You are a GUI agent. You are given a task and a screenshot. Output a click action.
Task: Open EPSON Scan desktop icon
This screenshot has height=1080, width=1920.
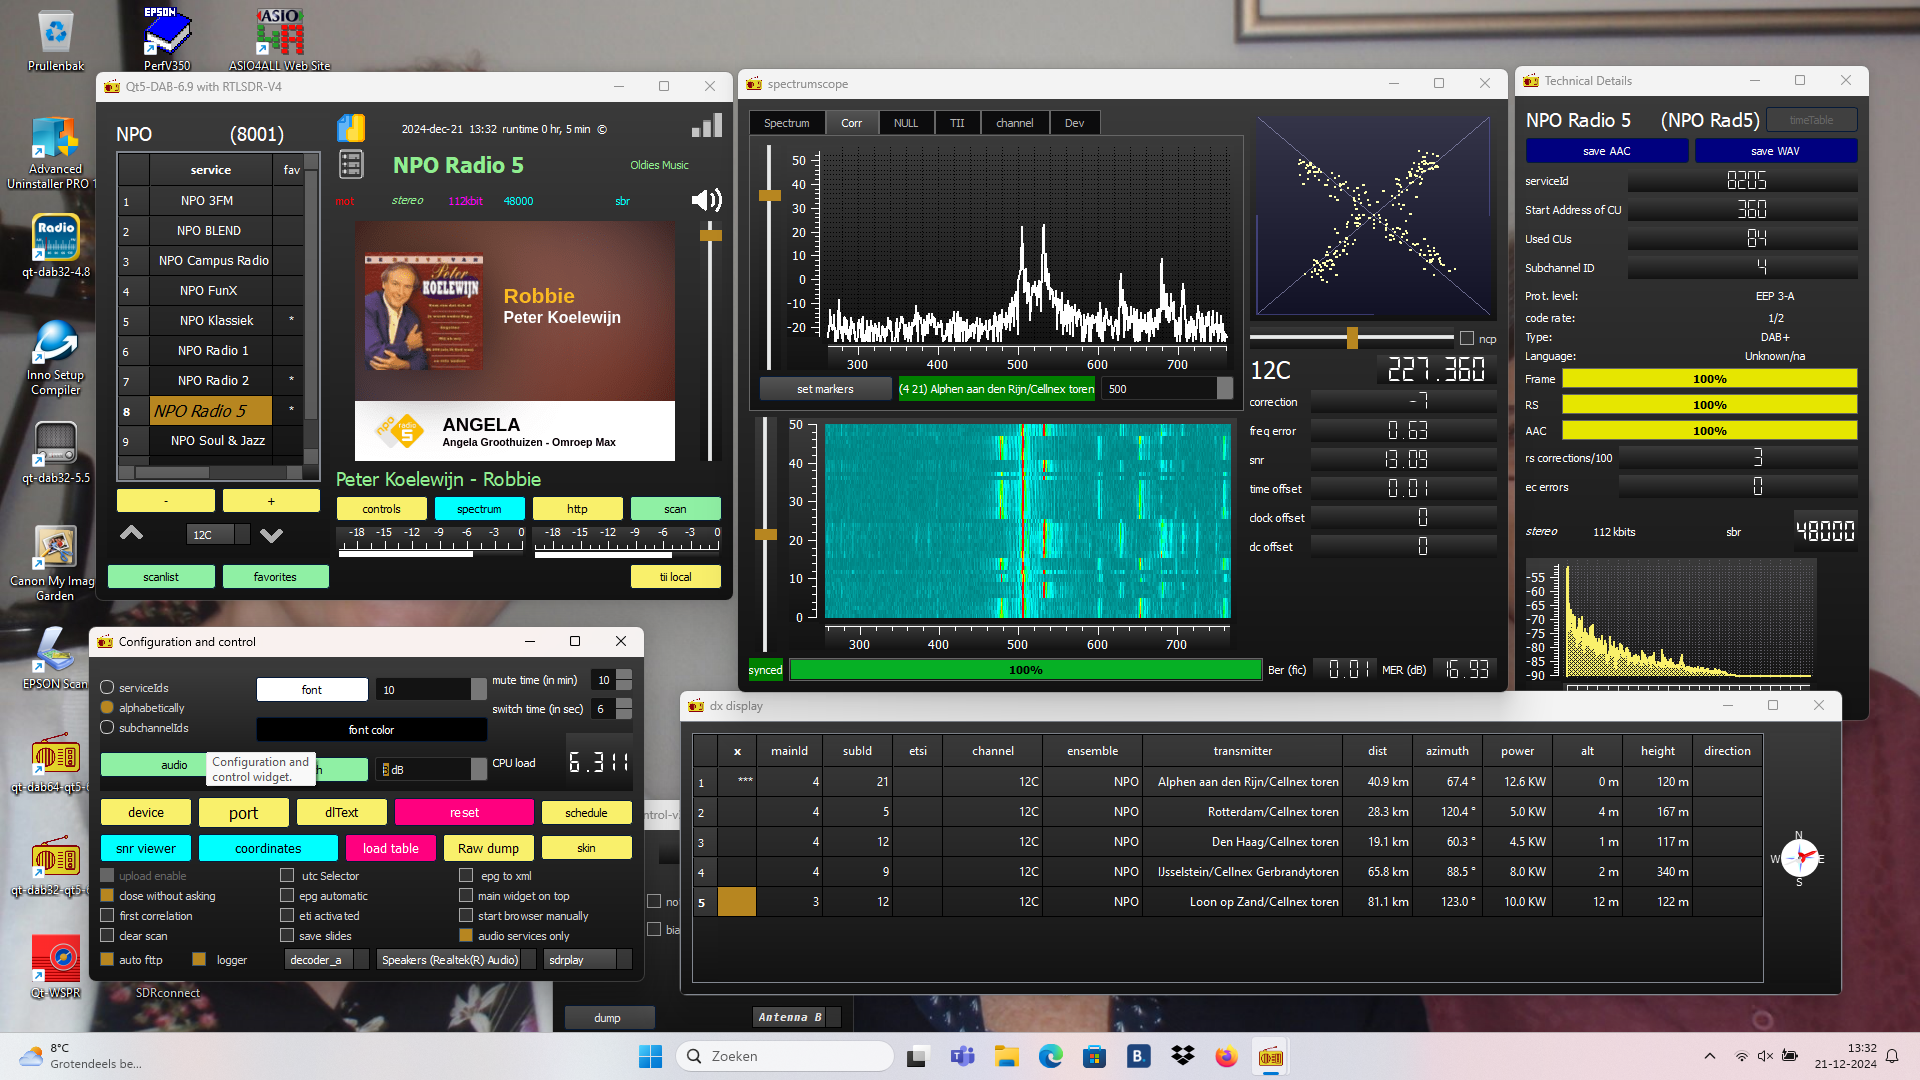(55, 657)
